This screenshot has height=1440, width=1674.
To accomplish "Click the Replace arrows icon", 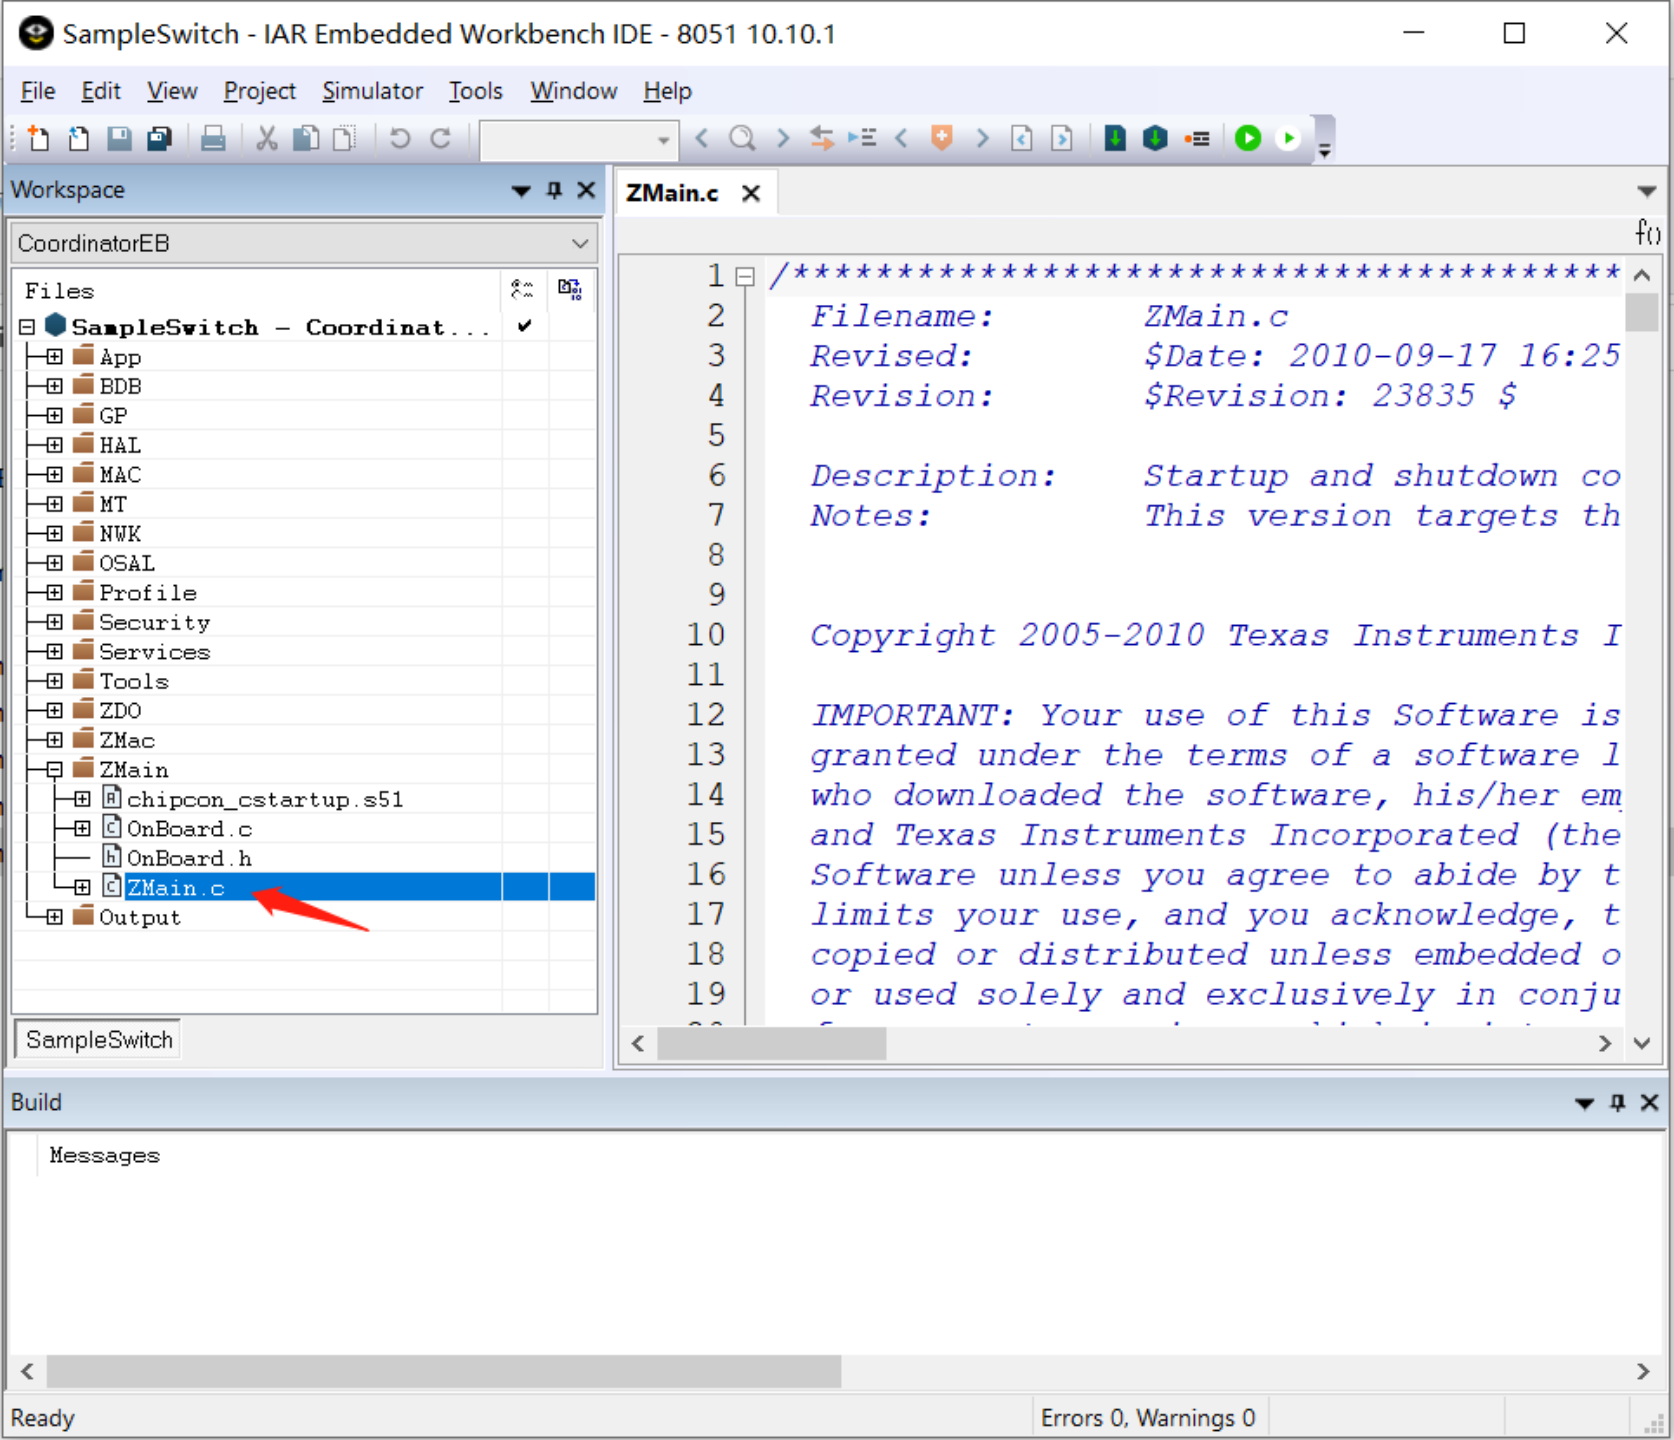I will [822, 138].
